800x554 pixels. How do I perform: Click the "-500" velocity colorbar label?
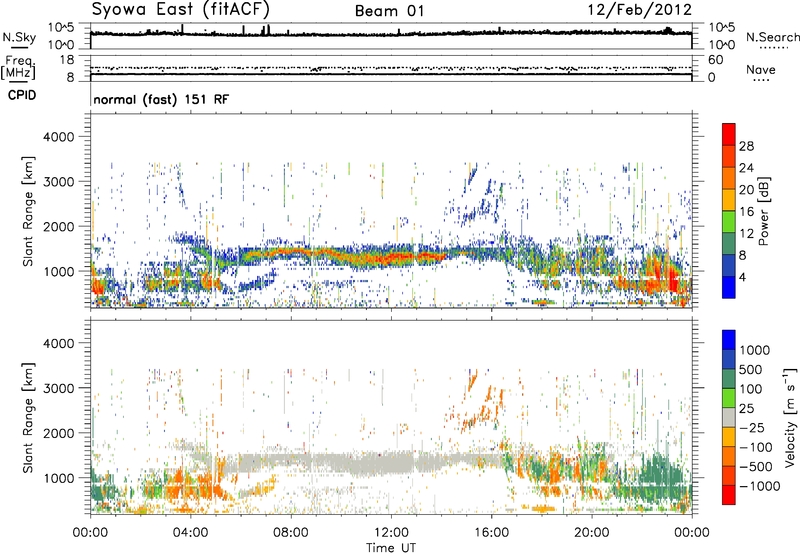pyautogui.click(x=756, y=467)
